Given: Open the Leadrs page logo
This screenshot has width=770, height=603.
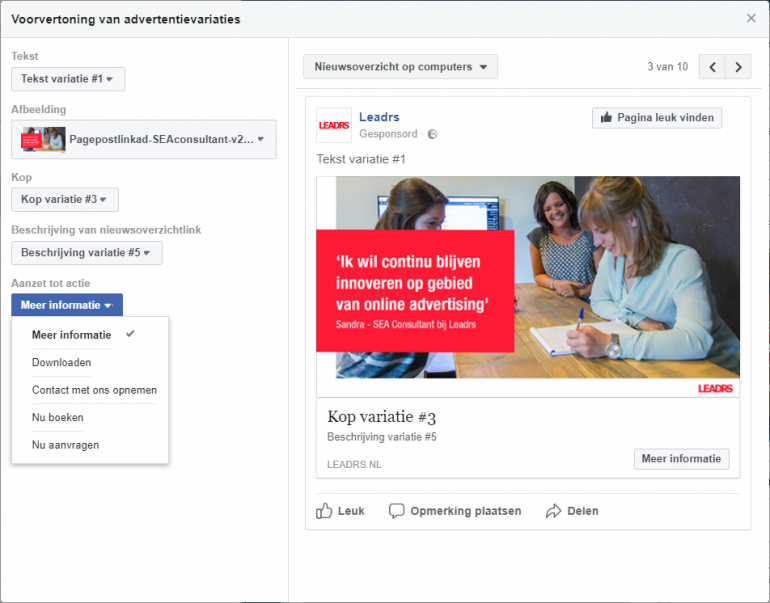Looking at the screenshot, I should 334,125.
